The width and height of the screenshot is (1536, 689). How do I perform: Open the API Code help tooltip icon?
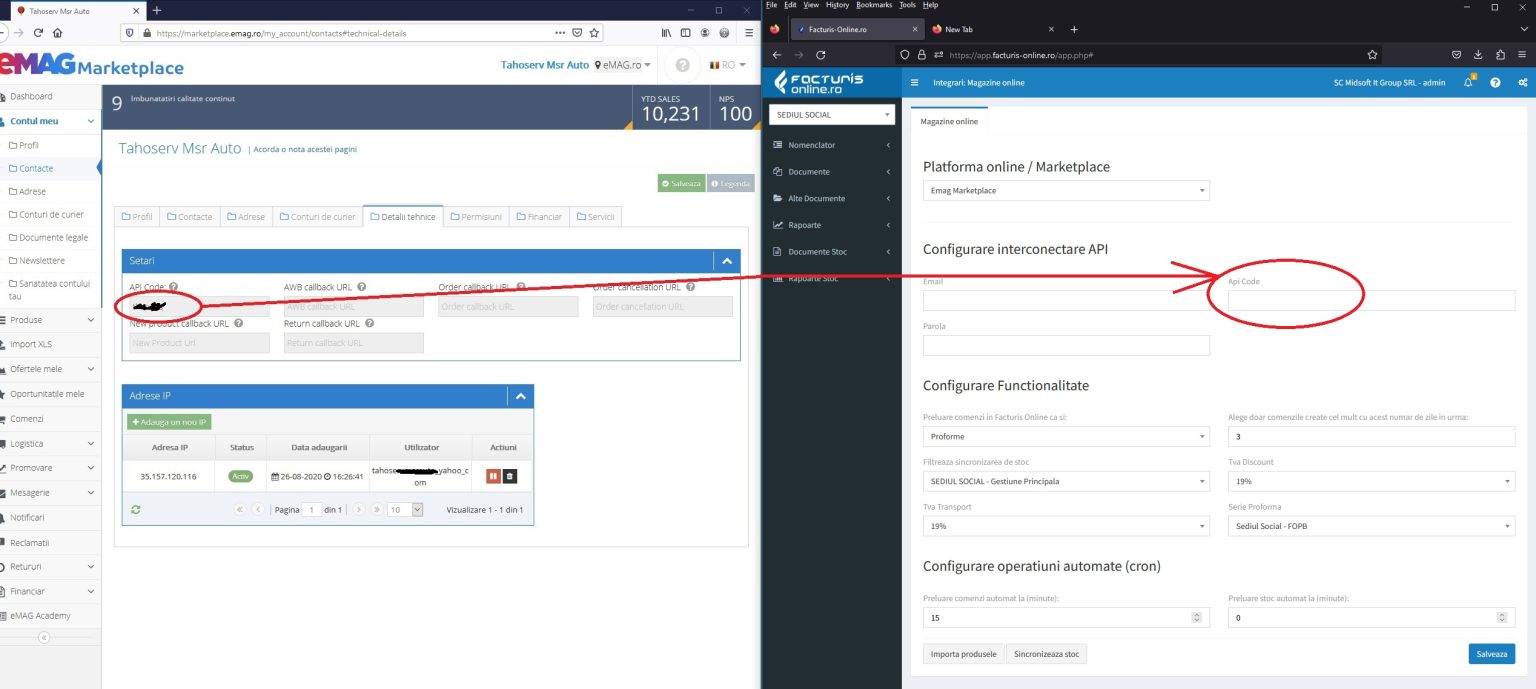174,287
